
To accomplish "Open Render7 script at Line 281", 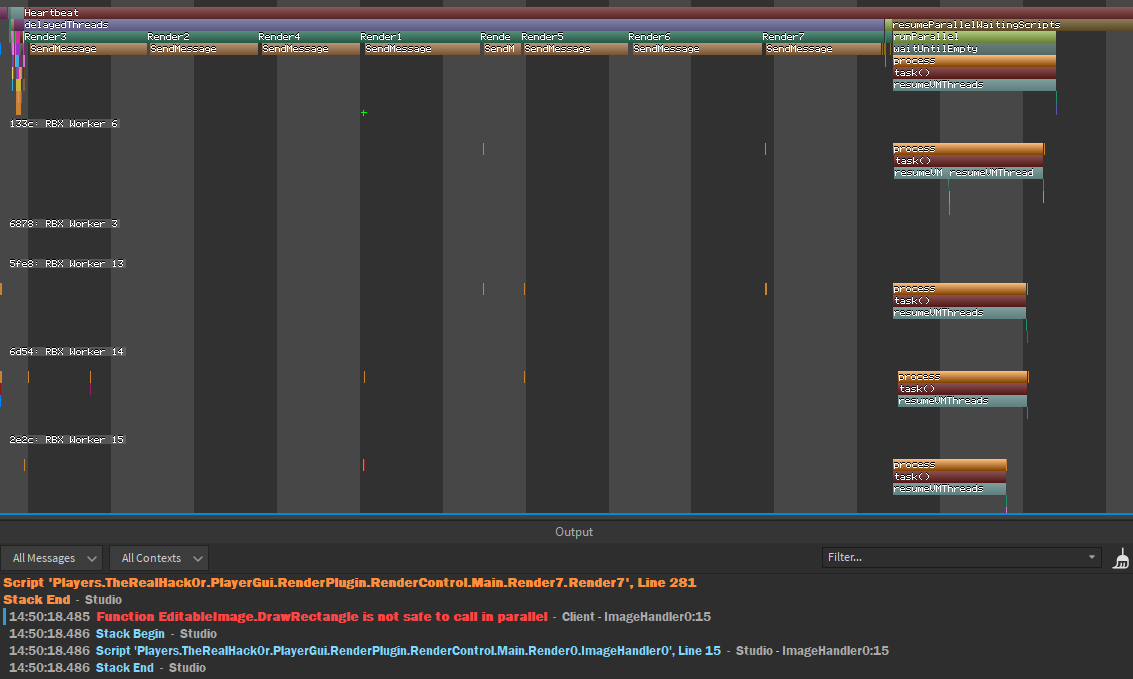I will pos(350,582).
